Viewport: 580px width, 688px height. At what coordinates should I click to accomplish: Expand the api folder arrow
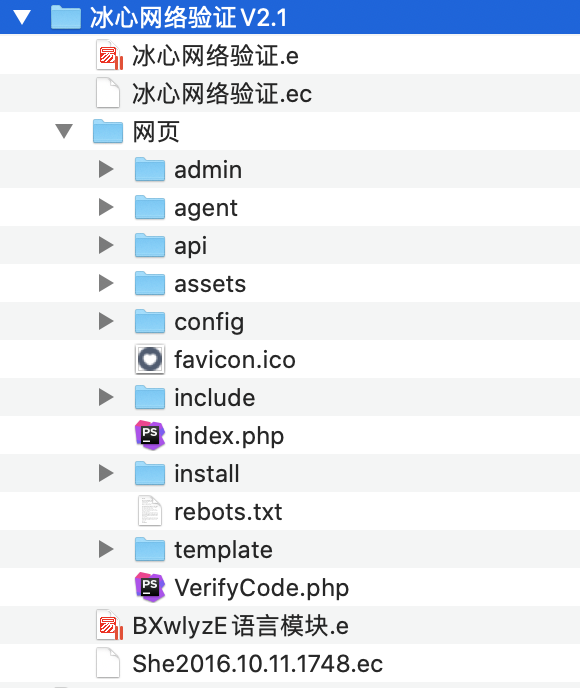coord(106,245)
